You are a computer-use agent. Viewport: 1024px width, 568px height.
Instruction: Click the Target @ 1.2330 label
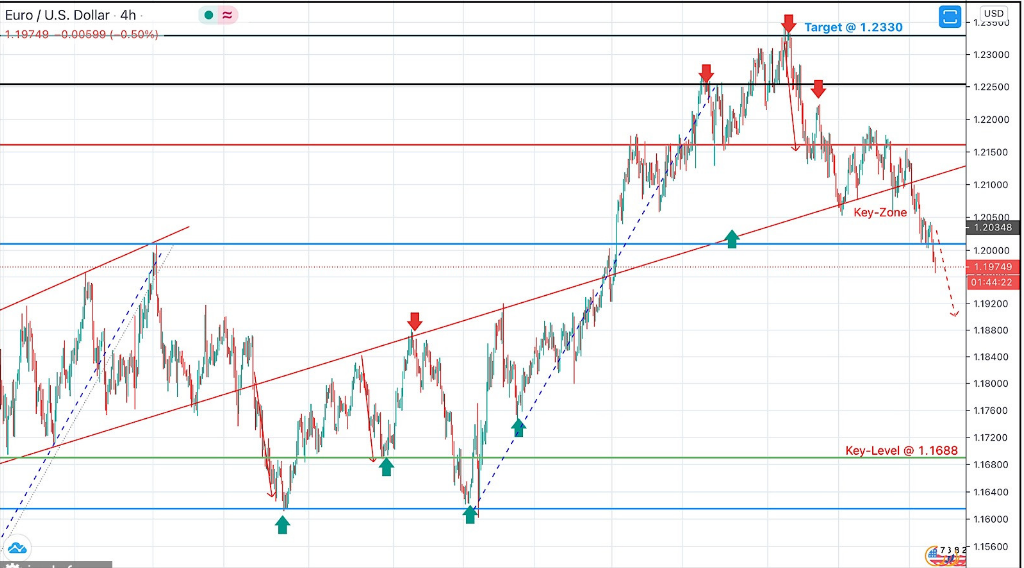point(853,27)
